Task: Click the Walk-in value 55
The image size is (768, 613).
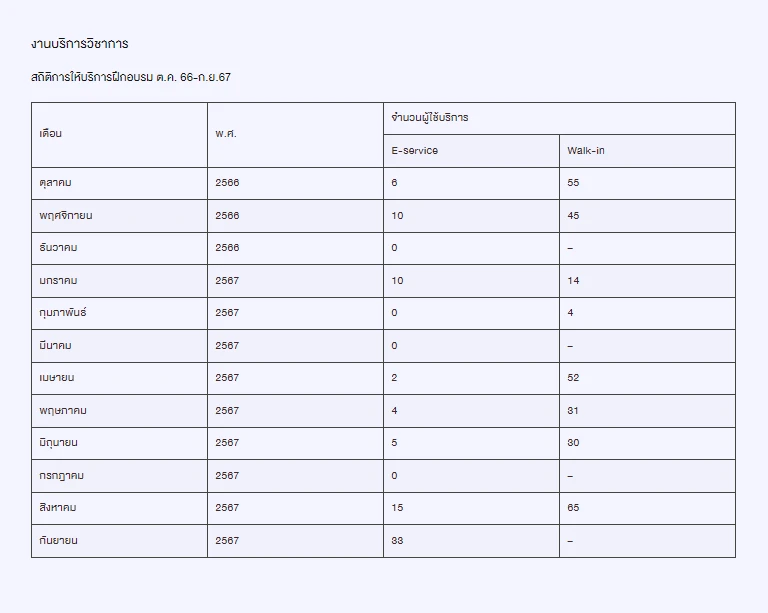Action: (573, 183)
